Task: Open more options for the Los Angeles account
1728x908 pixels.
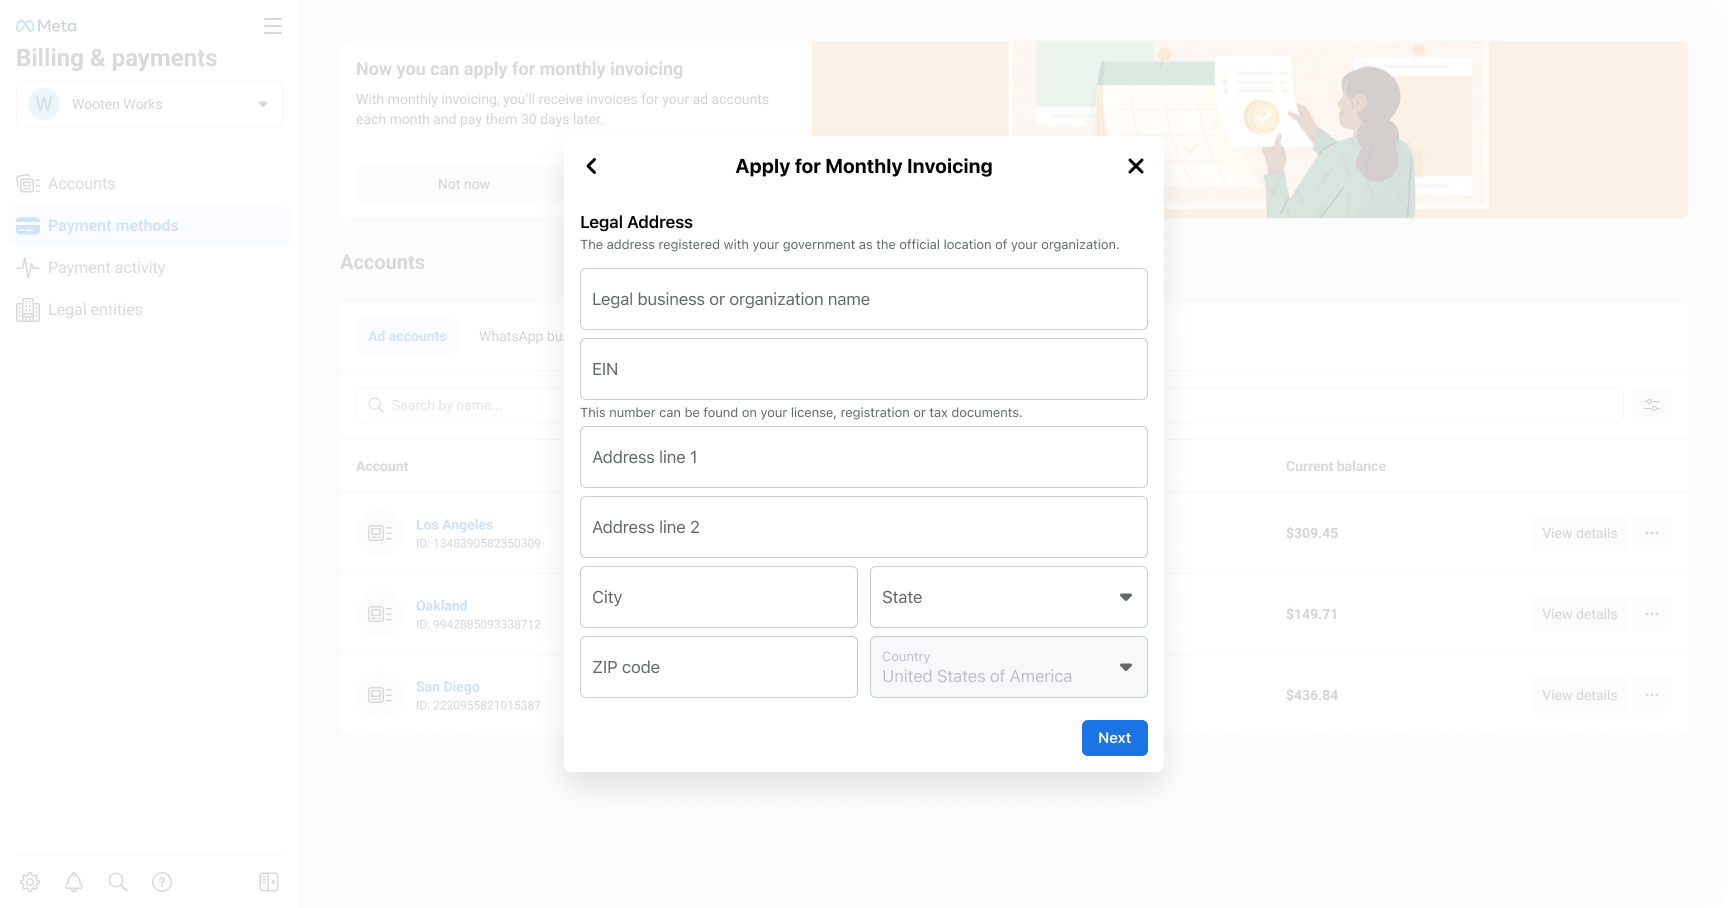Action: pyautogui.click(x=1652, y=533)
